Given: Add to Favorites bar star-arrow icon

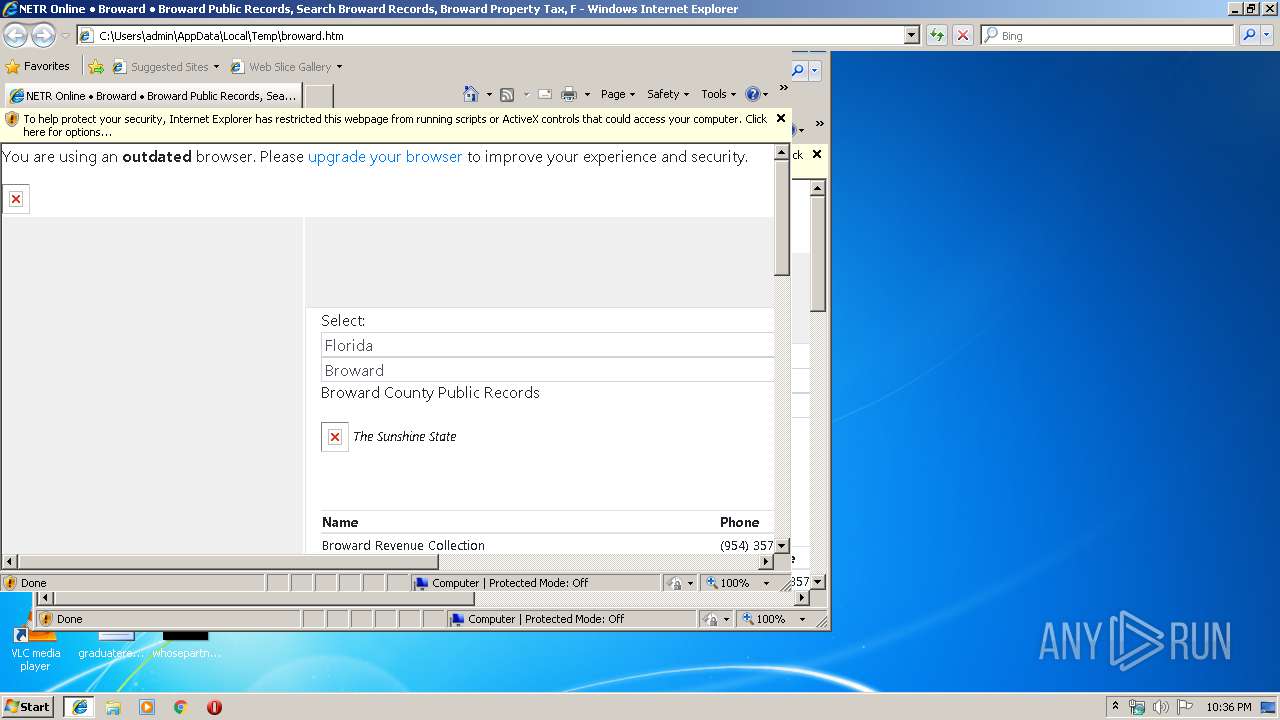Looking at the screenshot, I should 96,67.
